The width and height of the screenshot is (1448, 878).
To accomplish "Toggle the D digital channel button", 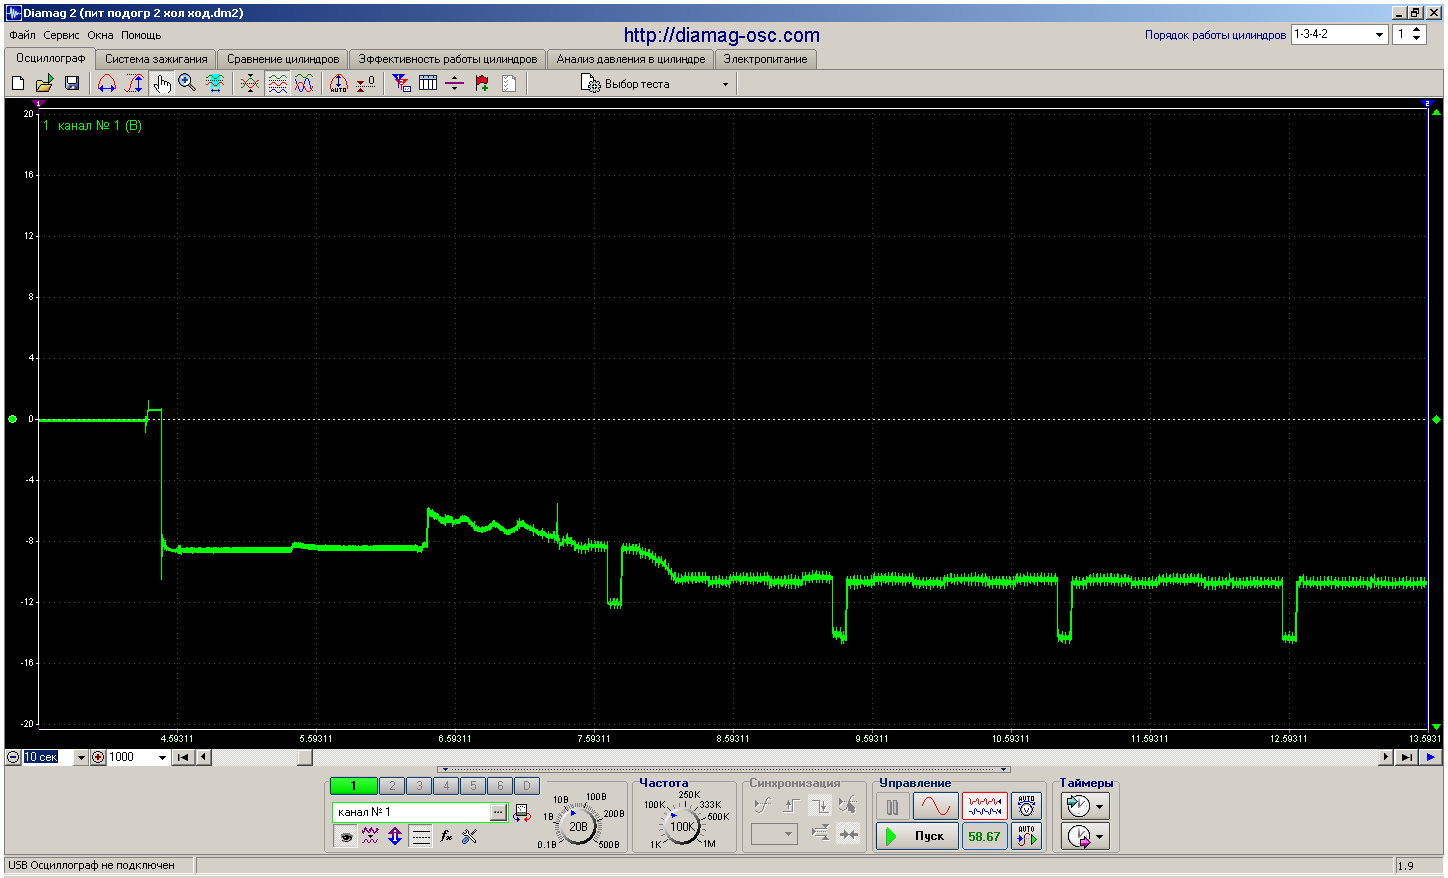I will point(527,786).
